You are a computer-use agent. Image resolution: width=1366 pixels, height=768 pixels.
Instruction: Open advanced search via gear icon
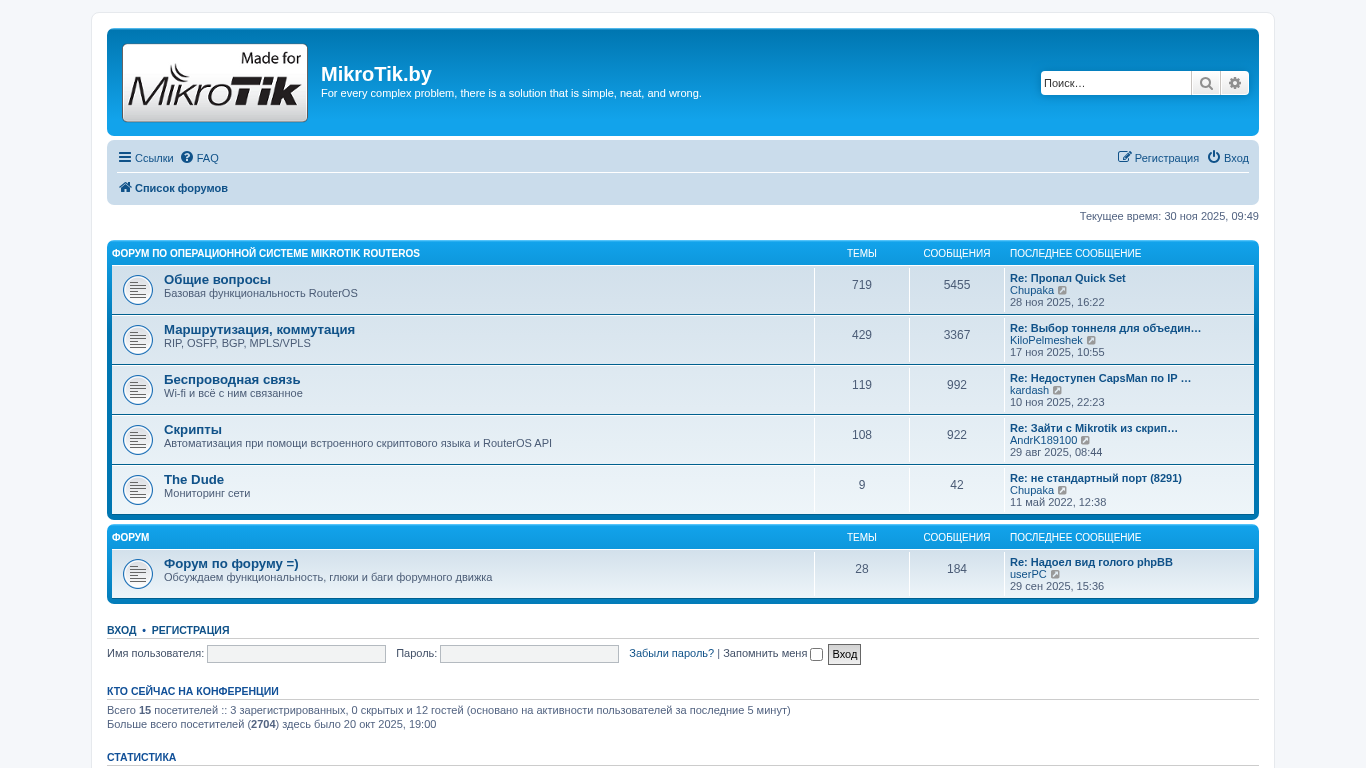[1235, 83]
